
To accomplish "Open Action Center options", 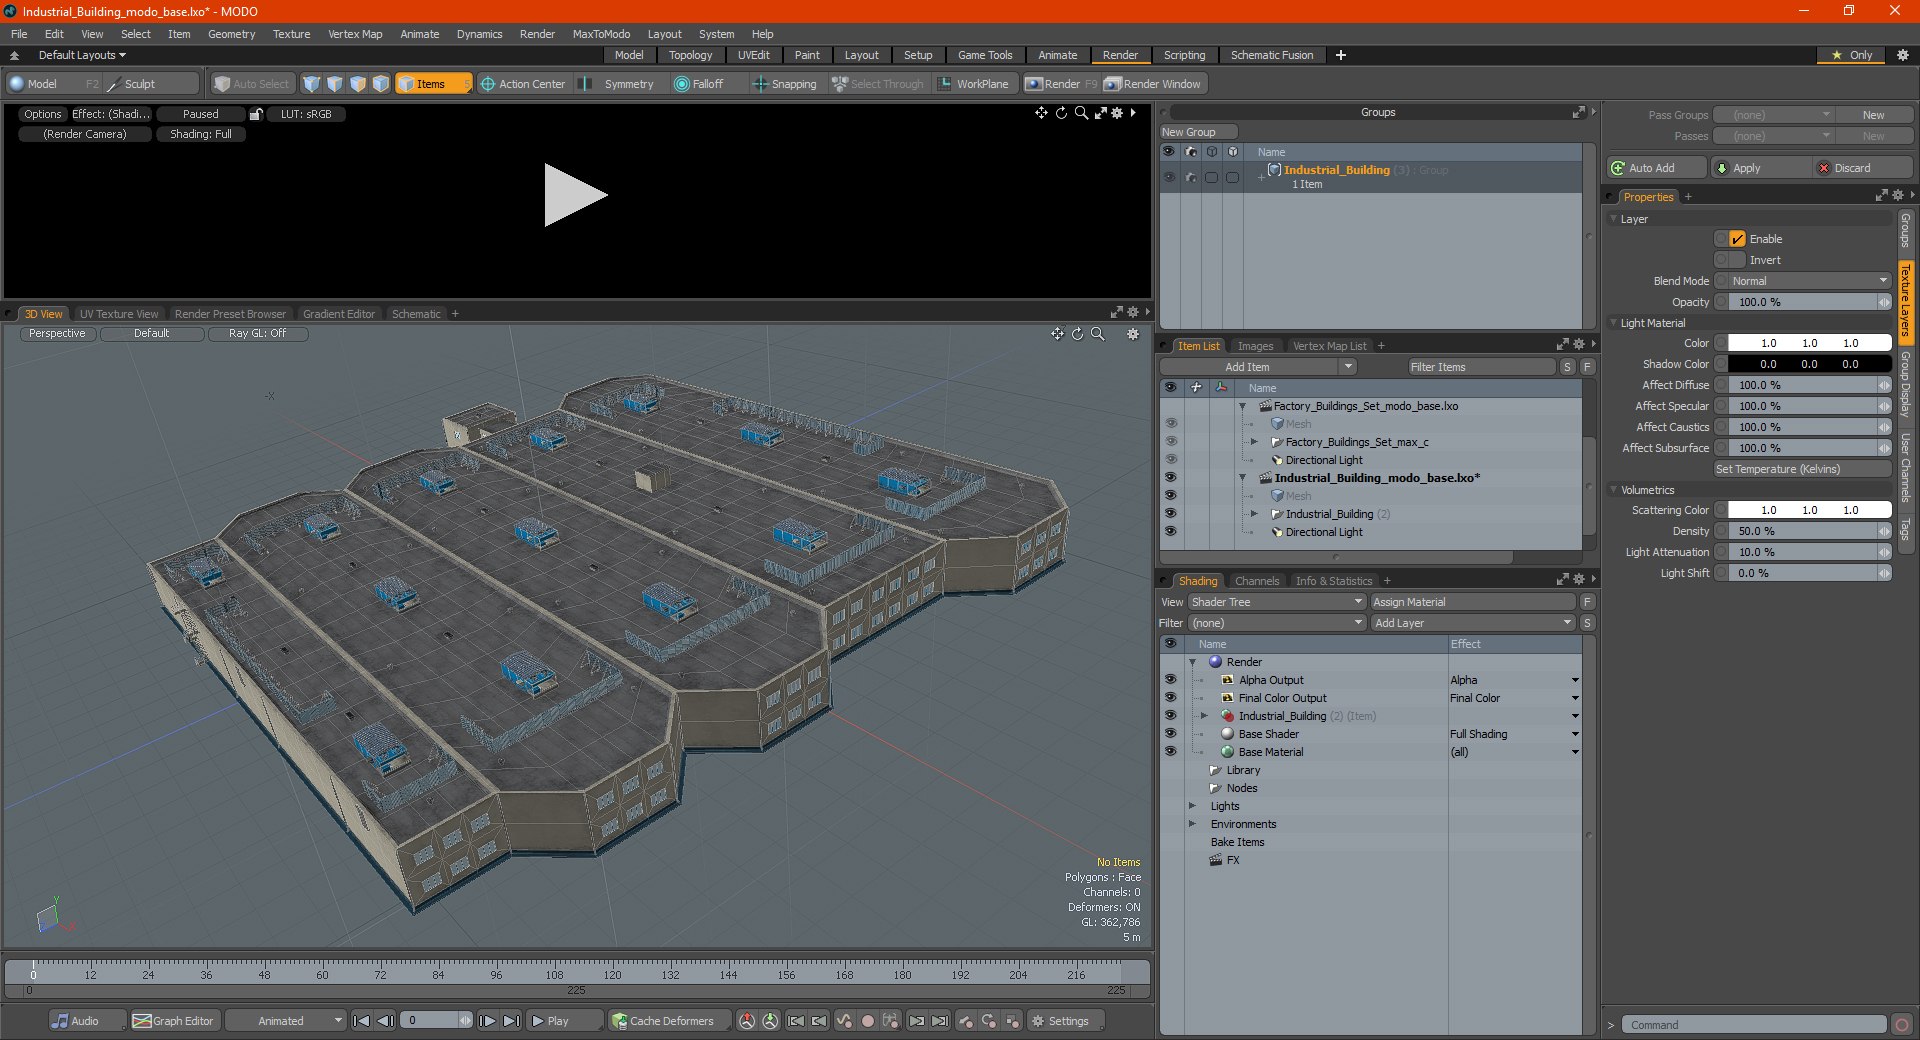I will click(x=523, y=84).
